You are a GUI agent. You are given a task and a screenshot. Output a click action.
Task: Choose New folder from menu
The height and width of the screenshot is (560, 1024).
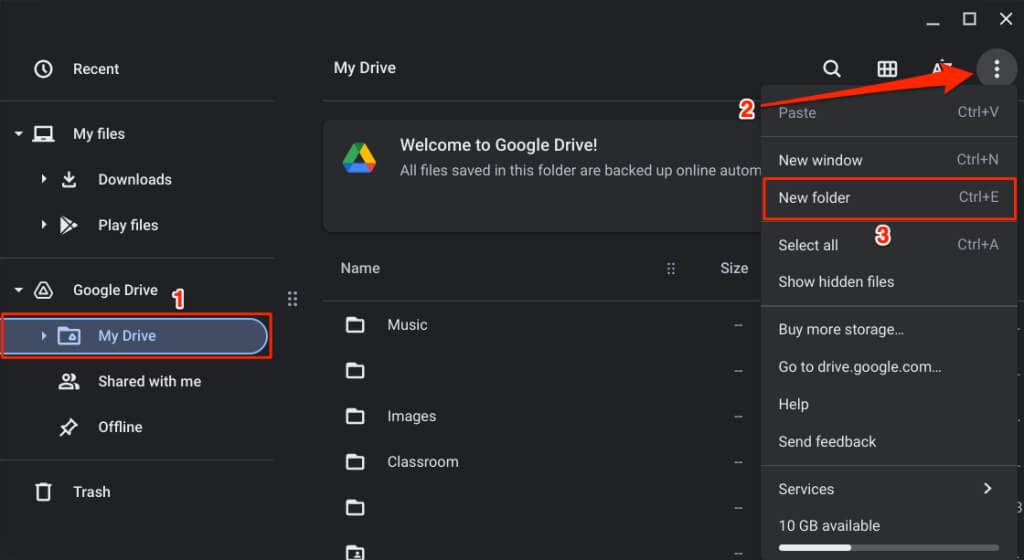tap(815, 198)
